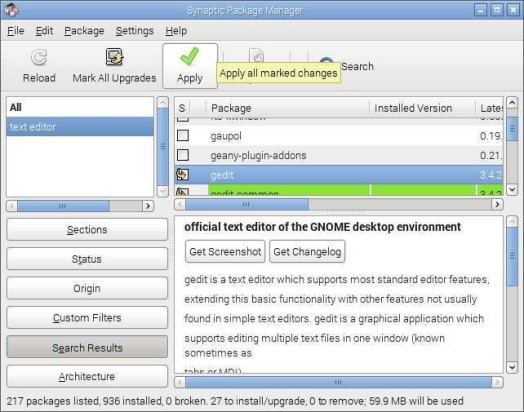Click the Get Changelog button

[307, 252]
